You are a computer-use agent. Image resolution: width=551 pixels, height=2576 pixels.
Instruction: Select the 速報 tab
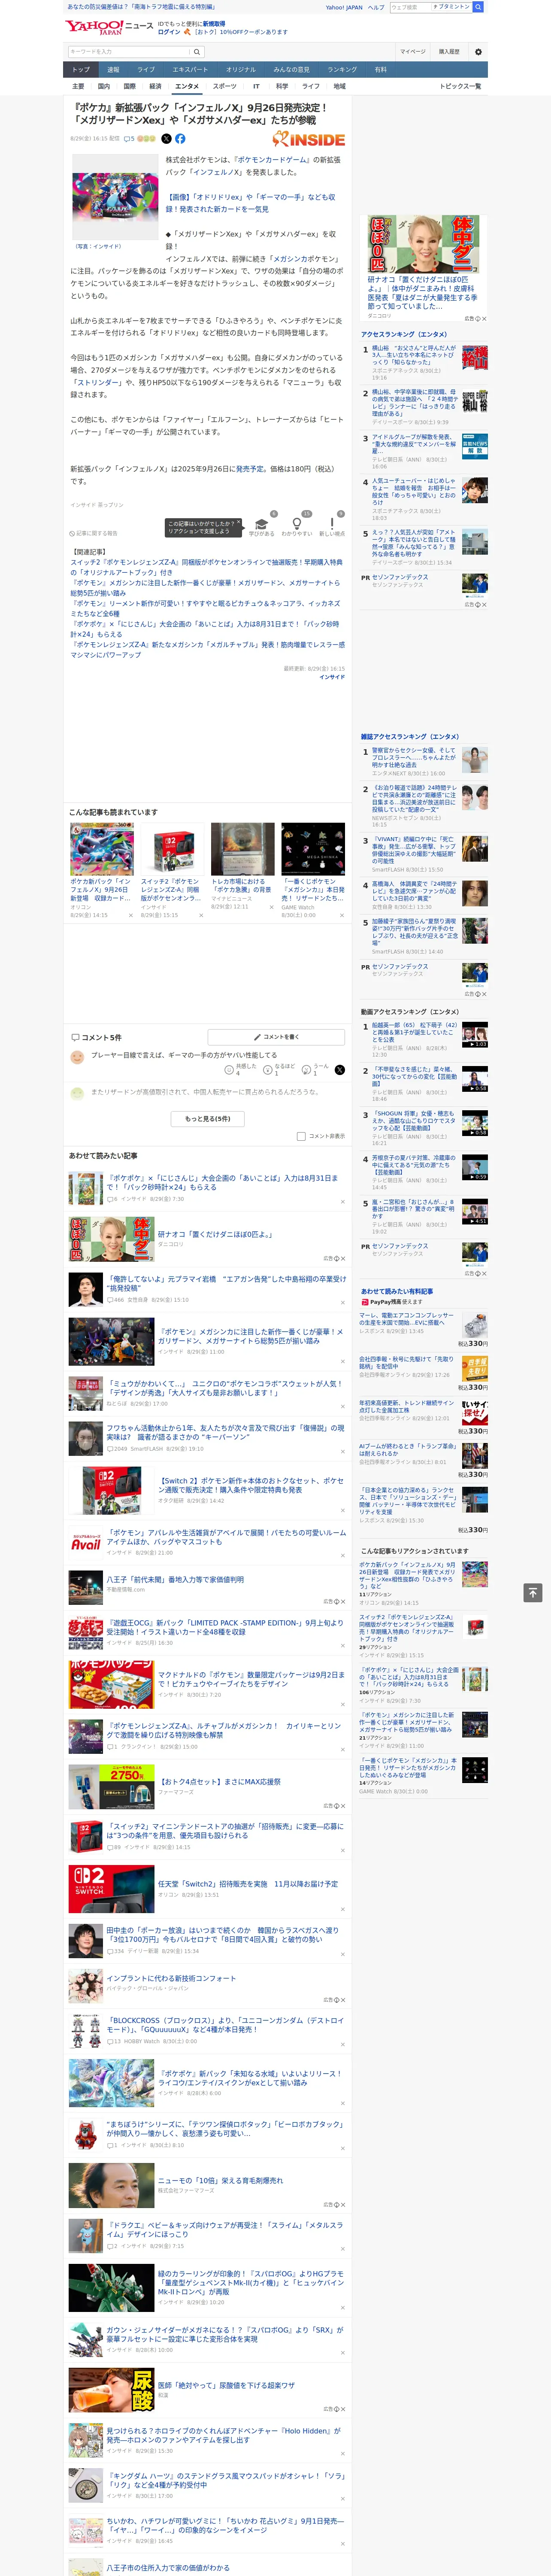(113, 70)
